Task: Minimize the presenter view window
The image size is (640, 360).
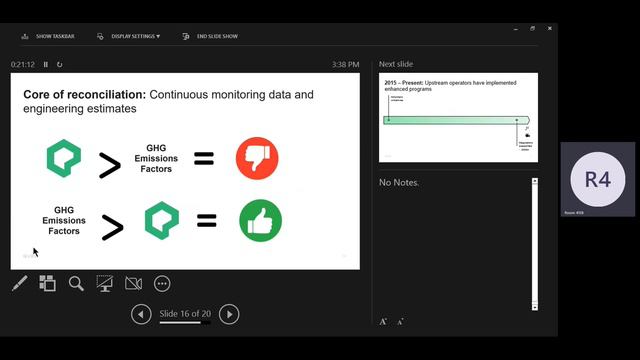Action: click(x=516, y=29)
